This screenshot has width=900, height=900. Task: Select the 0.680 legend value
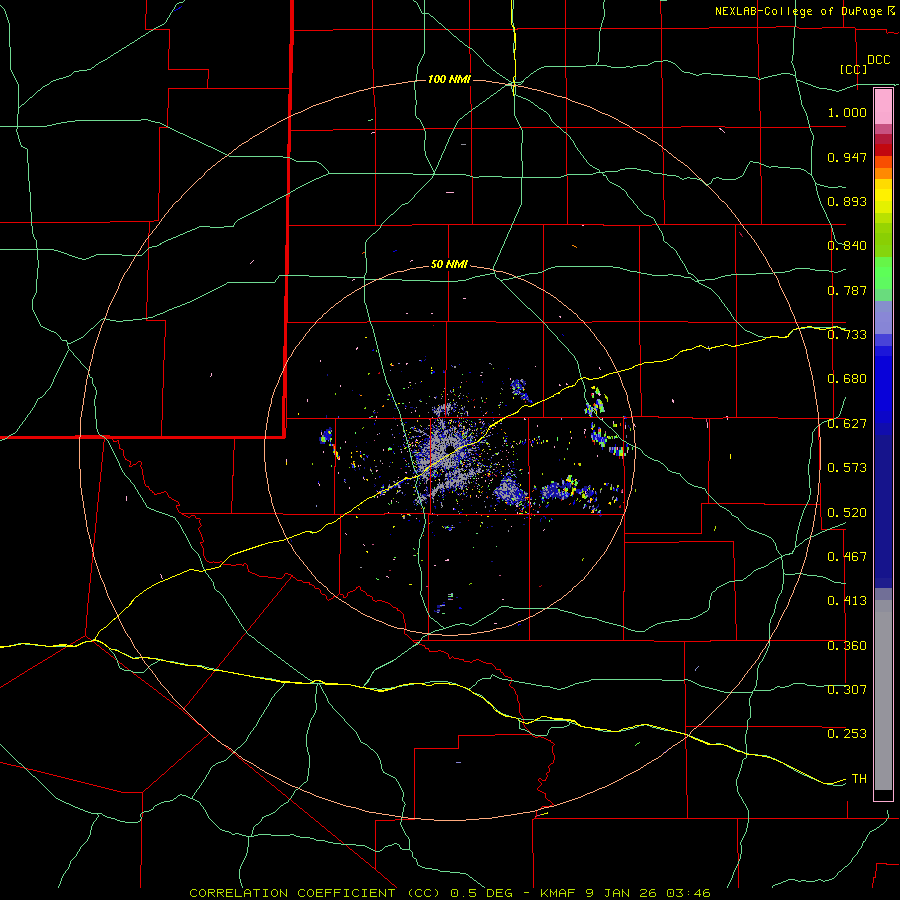pyautogui.click(x=847, y=379)
